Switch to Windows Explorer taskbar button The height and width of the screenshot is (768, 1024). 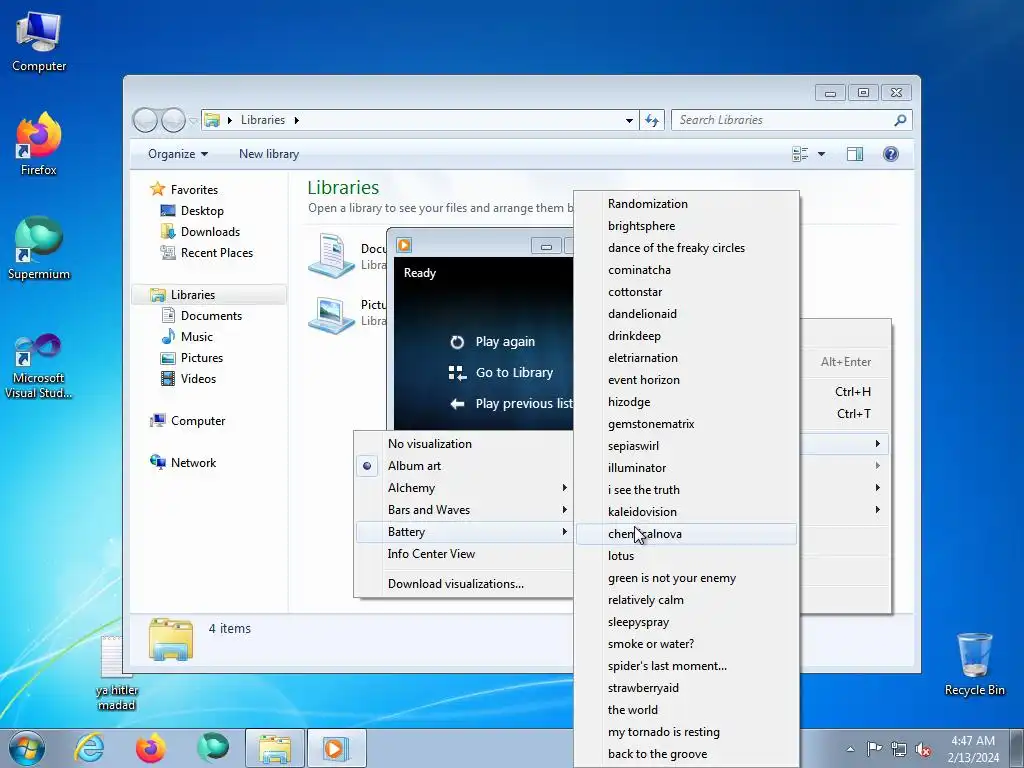(x=275, y=748)
